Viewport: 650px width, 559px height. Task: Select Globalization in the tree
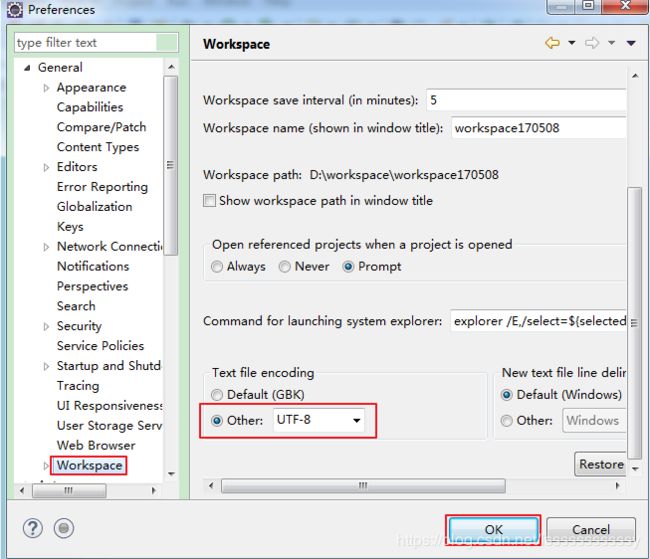click(95, 207)
